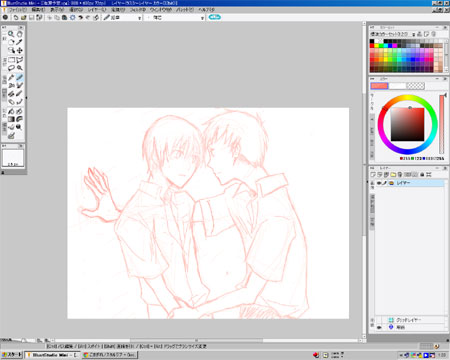Viewport: 450px width, 360px height.
Task: Collapse the toolbox panel header button
Action: point(21,27)
